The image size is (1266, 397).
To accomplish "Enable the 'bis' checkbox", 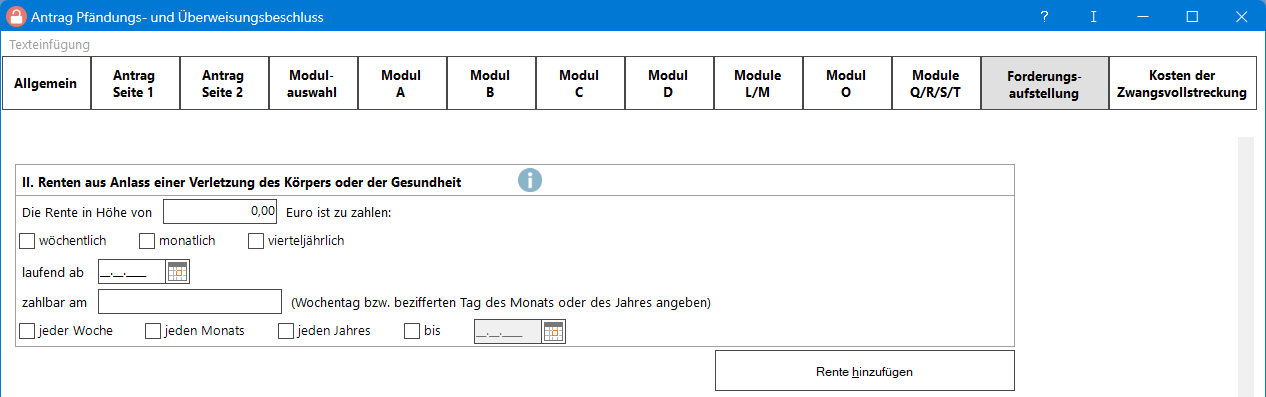I will click(x=412, y=331).
